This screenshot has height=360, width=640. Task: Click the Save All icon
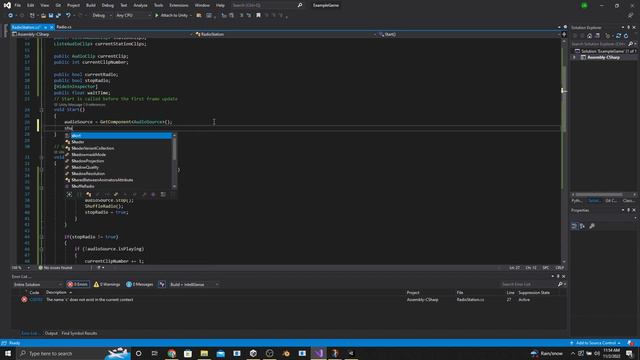click(58, 16)
